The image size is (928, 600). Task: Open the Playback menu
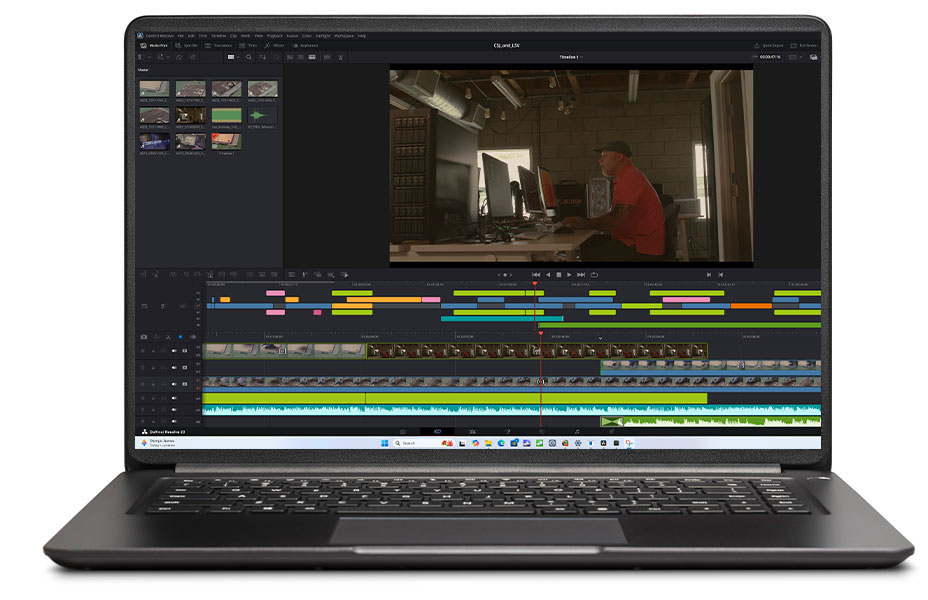(x=275, y=36)
